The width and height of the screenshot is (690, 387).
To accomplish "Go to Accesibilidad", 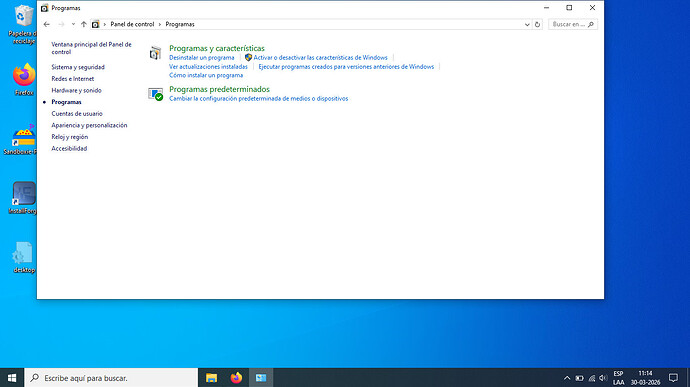I will (x=69, y=149).
